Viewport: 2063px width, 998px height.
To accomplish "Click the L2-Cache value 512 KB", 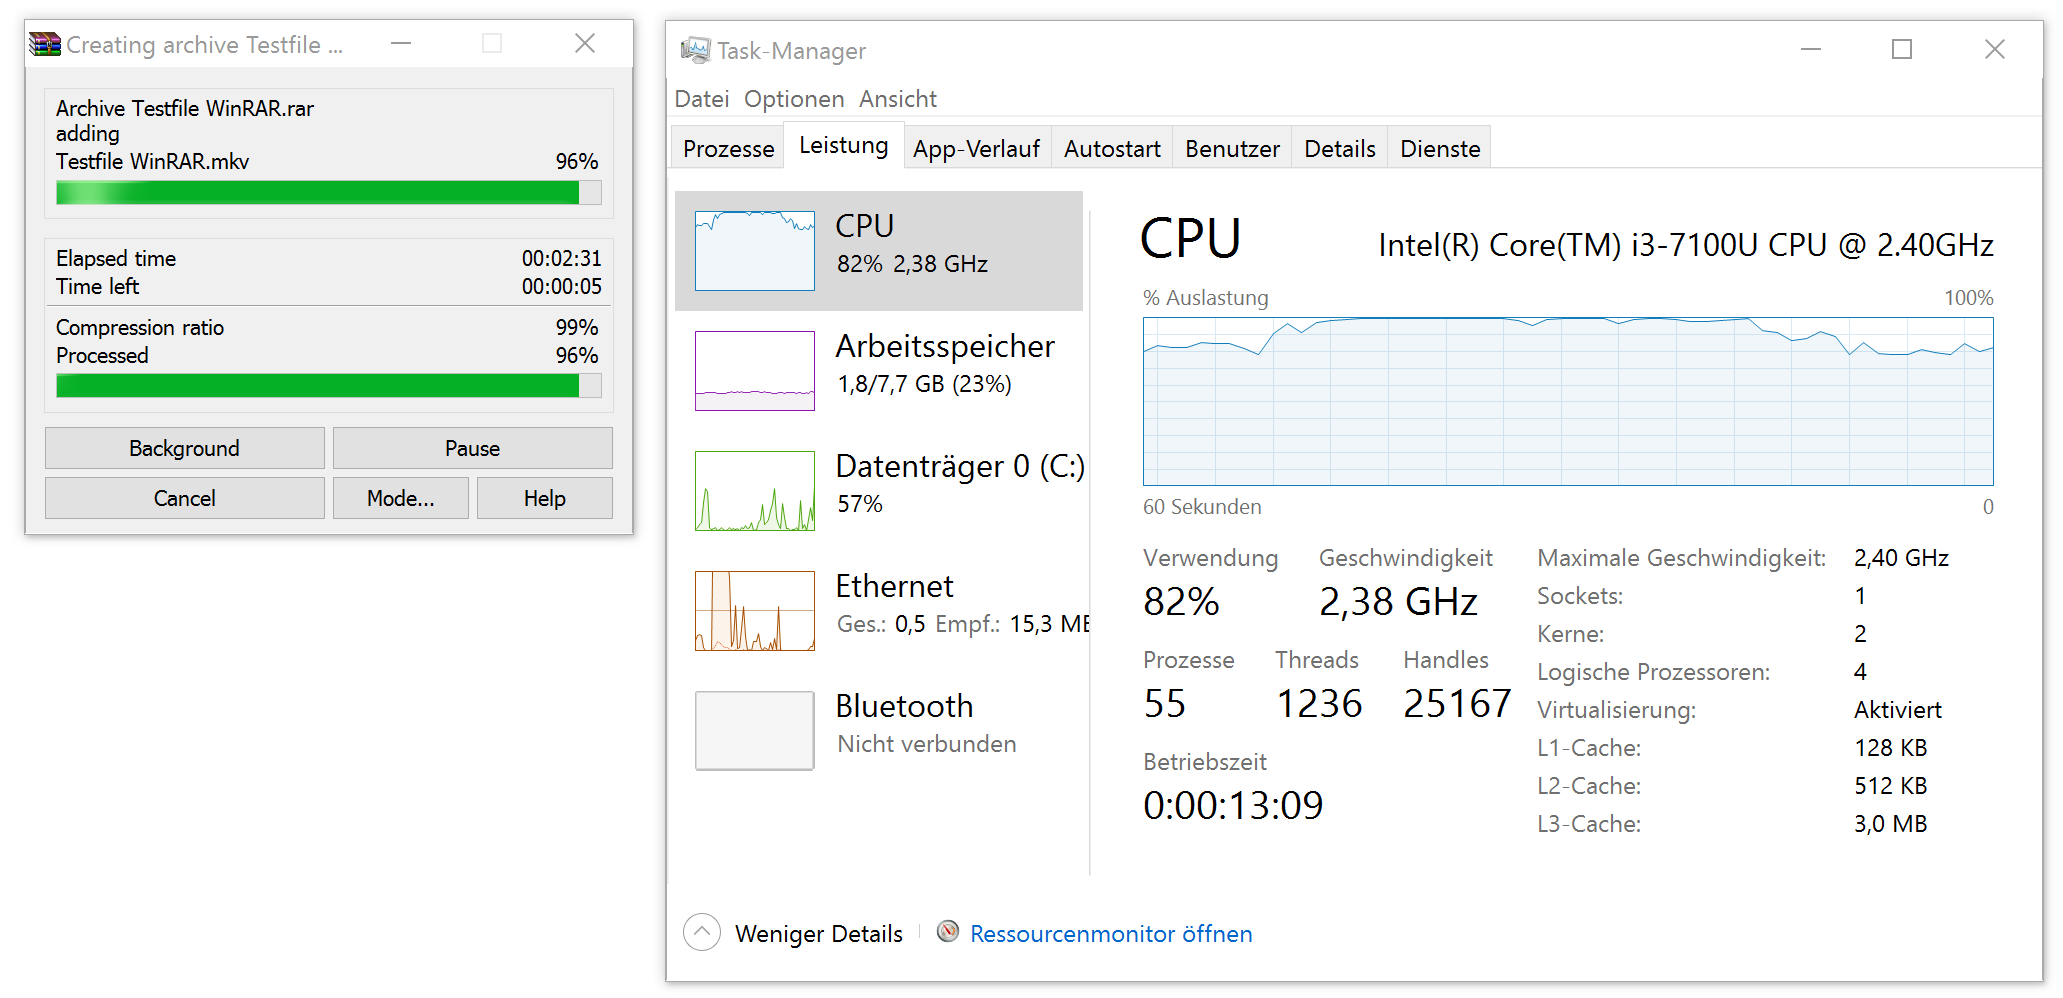I will point(1890,786).
